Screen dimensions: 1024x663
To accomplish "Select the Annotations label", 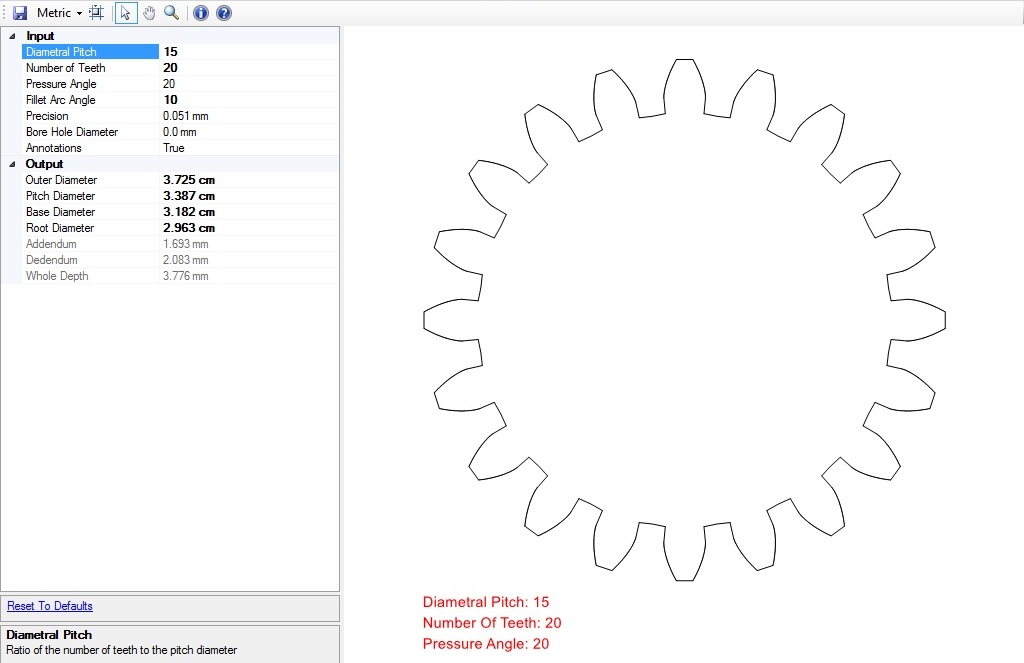I will [54, 148].
